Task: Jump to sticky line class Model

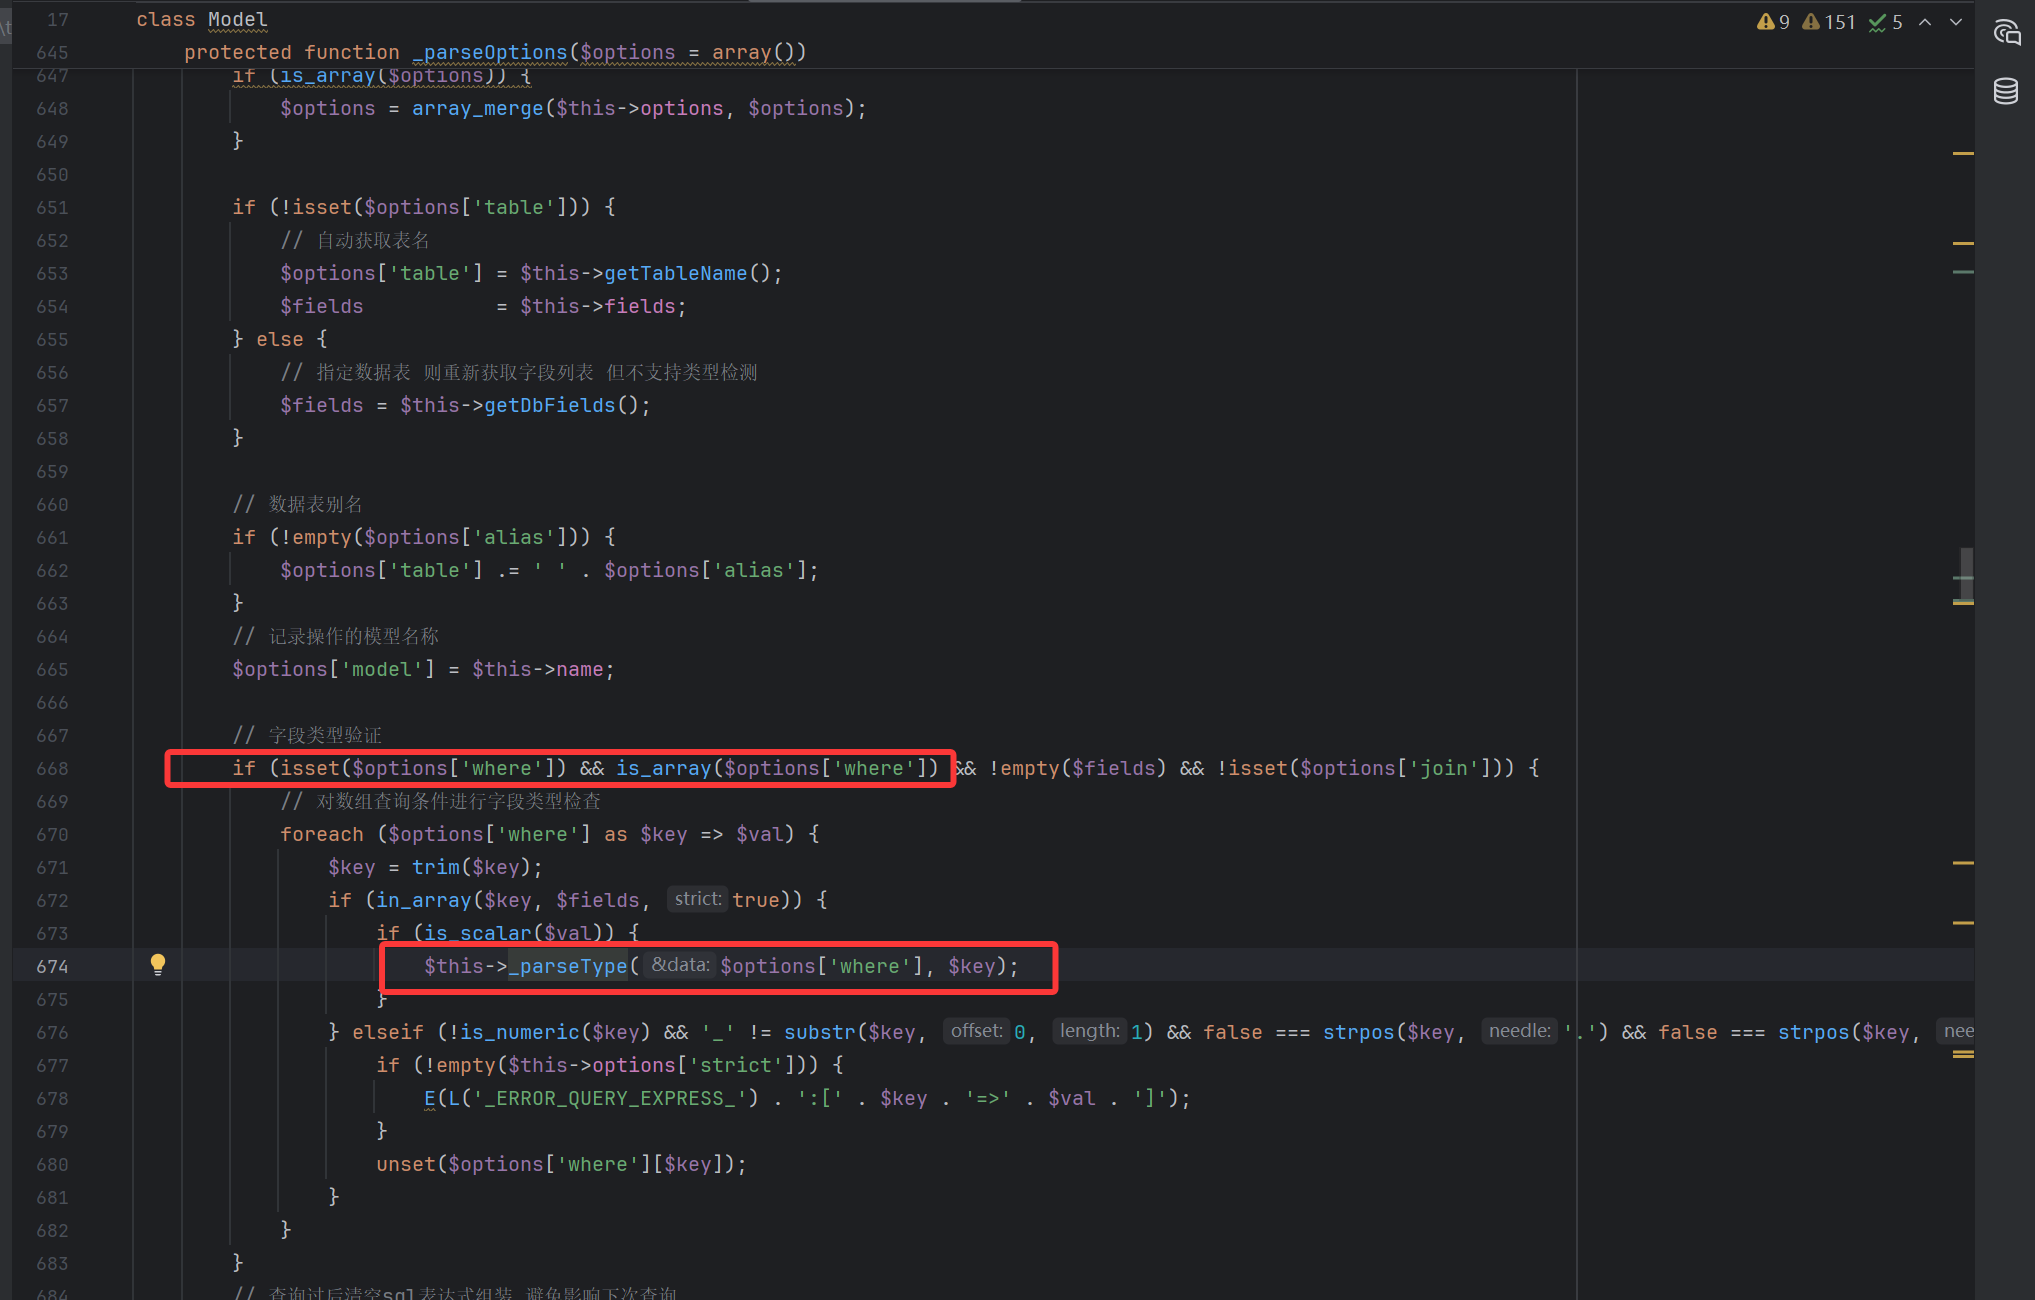Action: (x=202, y=19)
